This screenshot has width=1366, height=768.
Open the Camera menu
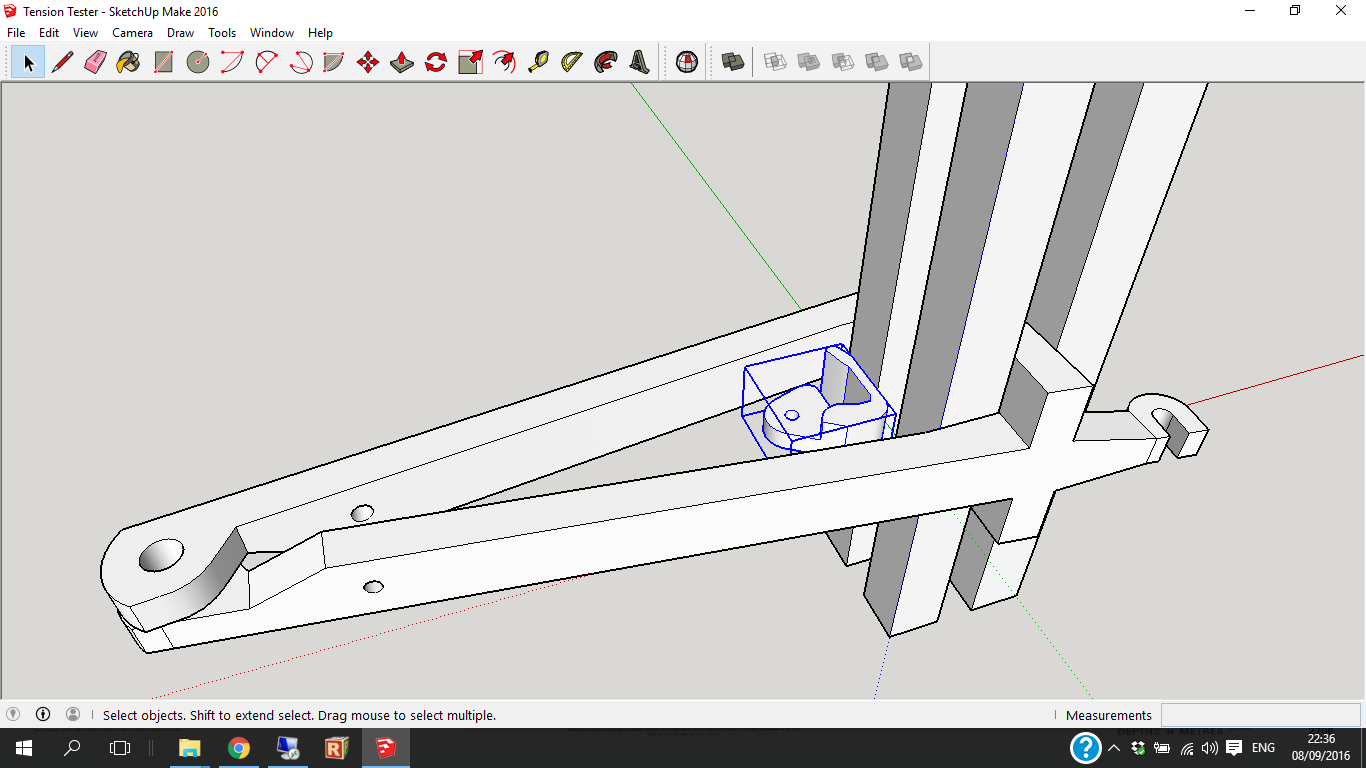[132, 33]
